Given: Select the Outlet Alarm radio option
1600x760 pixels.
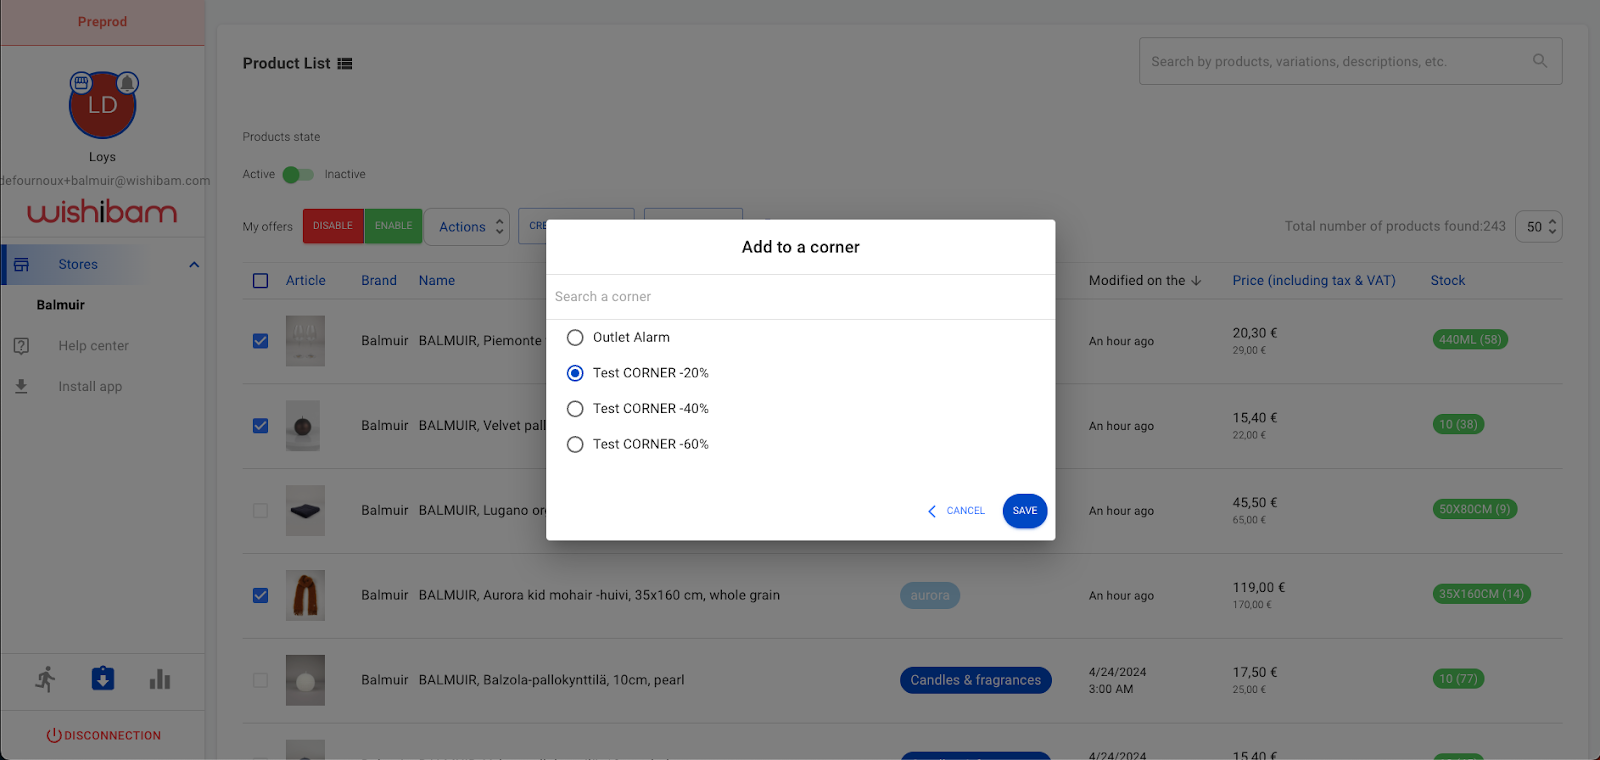Looking at the screenshot, I should 575,338.
